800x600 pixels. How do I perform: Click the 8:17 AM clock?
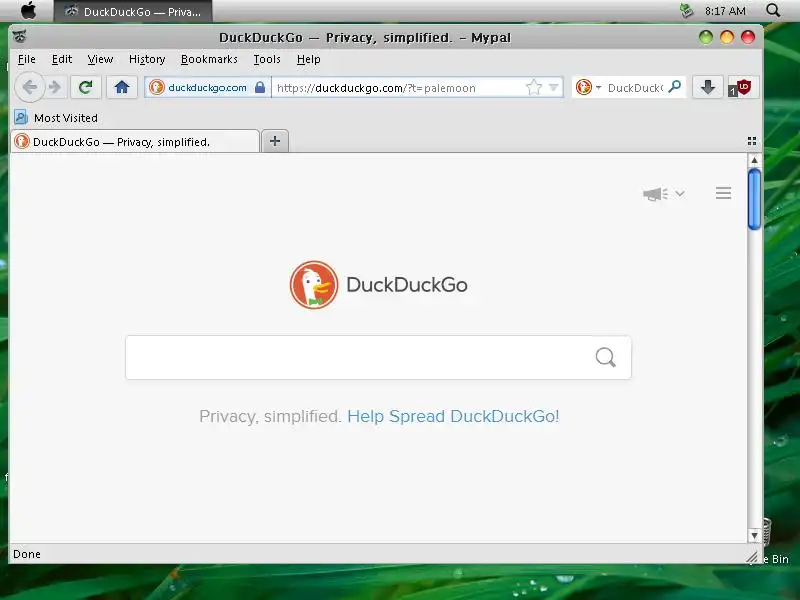[x=725, y=11]
